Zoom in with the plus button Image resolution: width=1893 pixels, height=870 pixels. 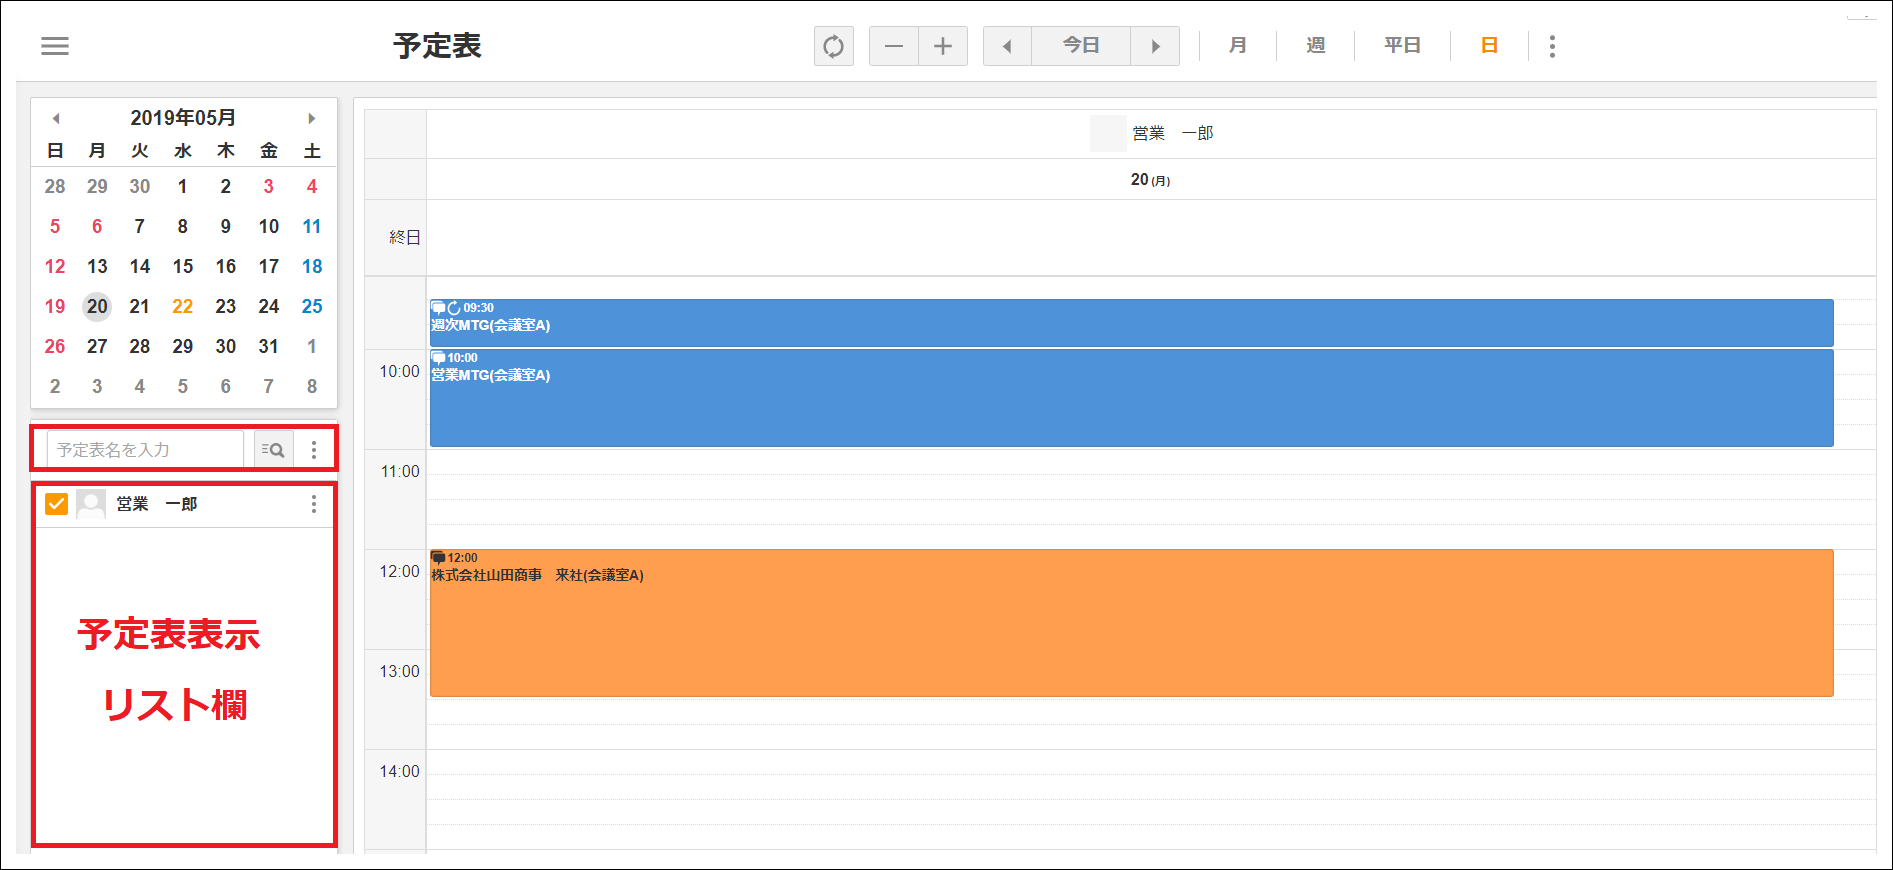point(943,46)
